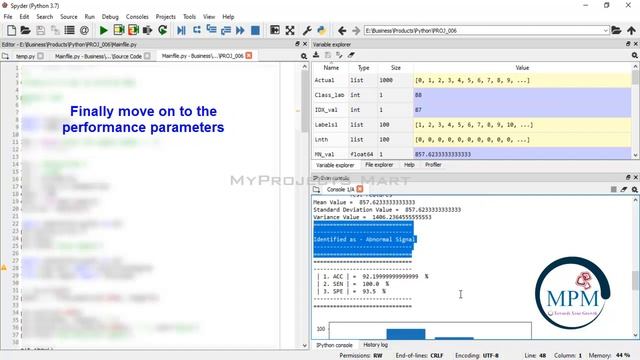Screen dimensions: 640x360
Task: Open the Help menu
Action: coord(228,17)
